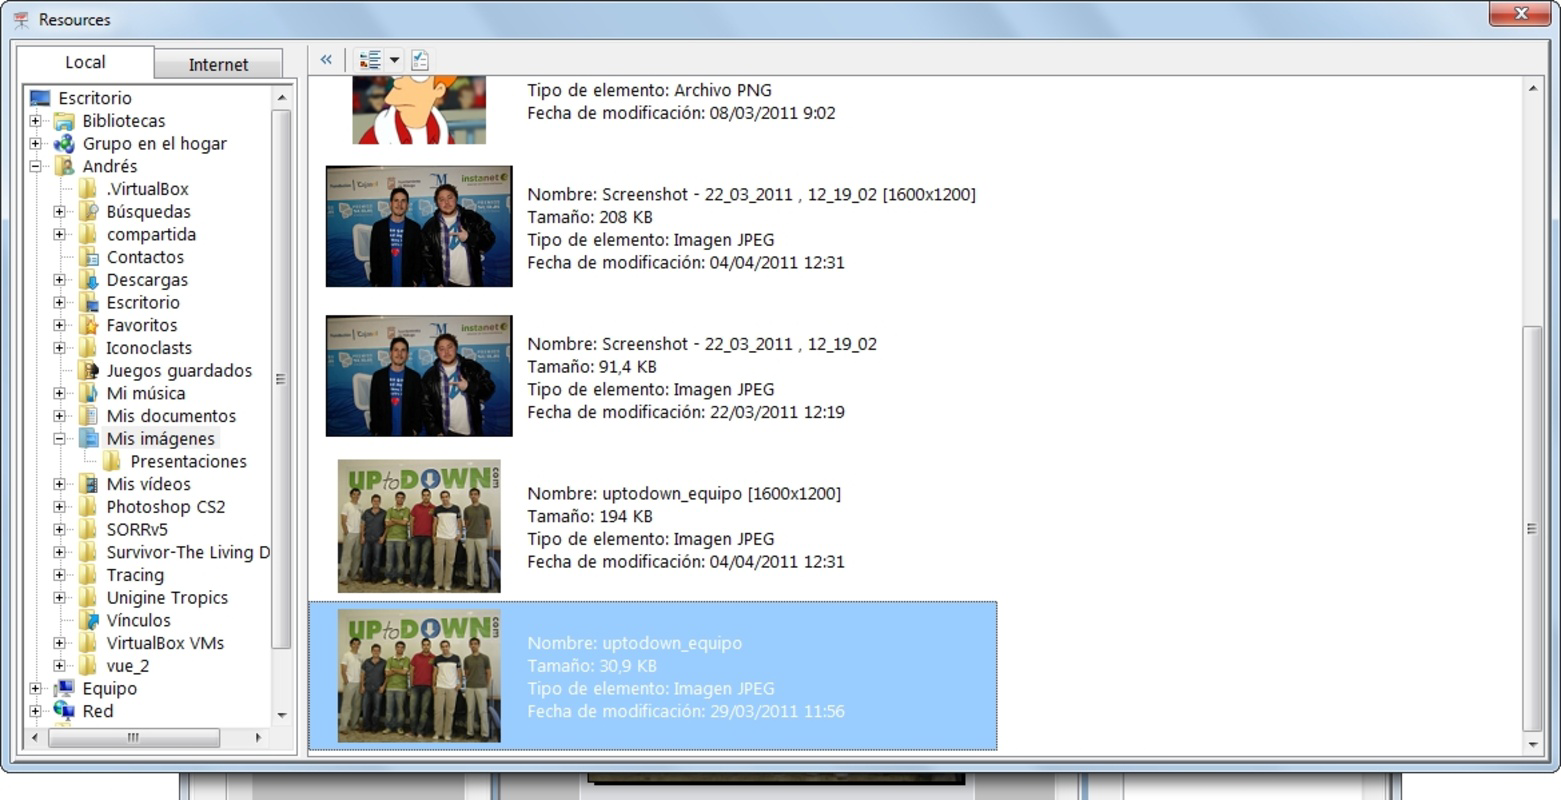Click the Equipo computer icon
1561x800 pixels.
(64, 688)
